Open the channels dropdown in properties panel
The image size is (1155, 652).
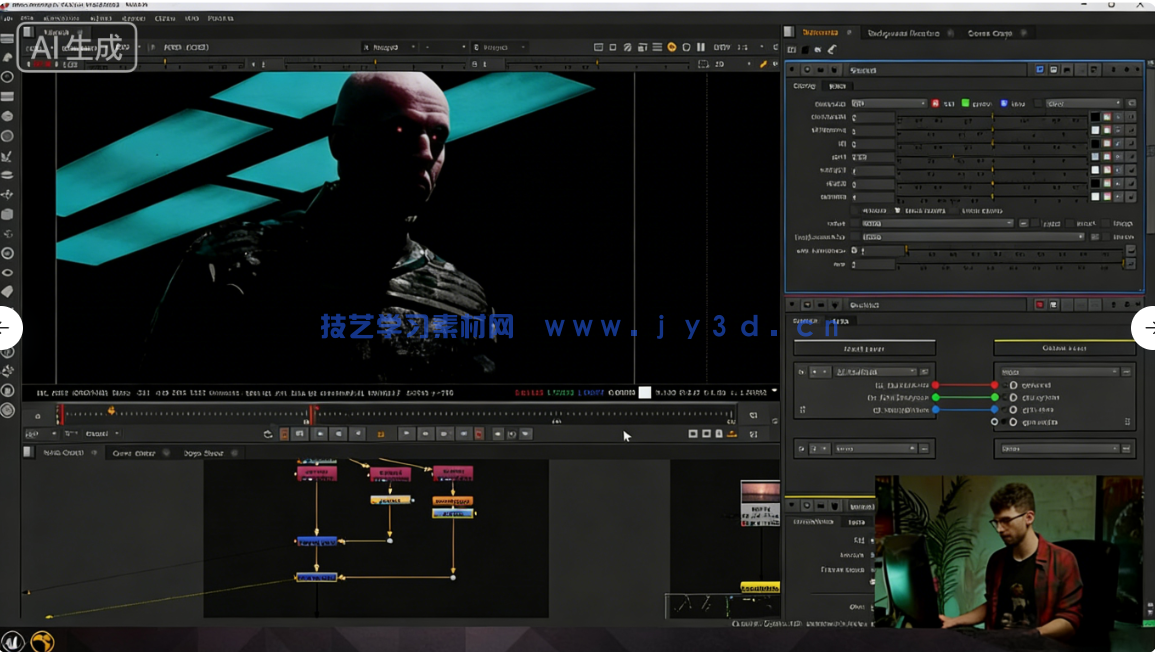click(x=888, y=103)
